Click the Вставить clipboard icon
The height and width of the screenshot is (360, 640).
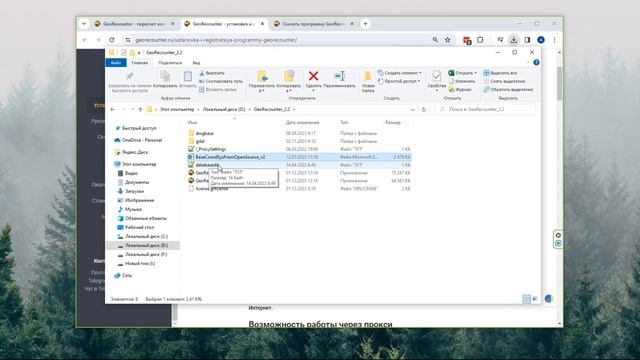coord(188,76)
